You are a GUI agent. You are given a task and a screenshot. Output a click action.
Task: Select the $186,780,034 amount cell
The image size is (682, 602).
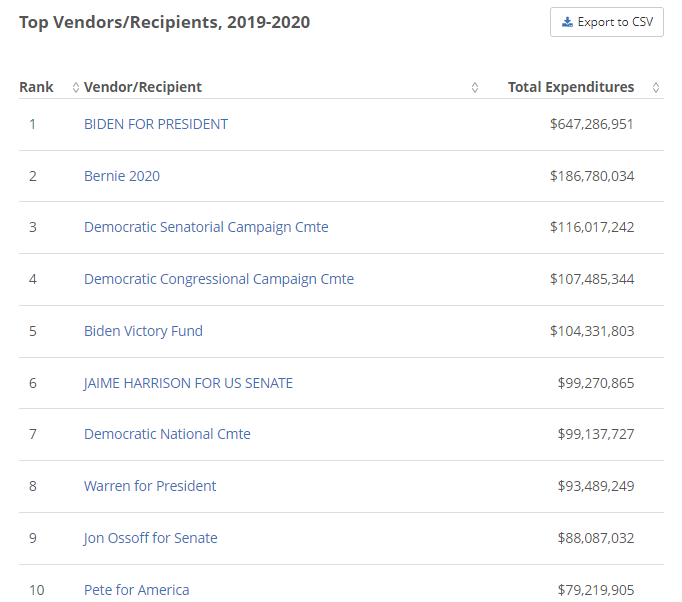tap(592, 176)
